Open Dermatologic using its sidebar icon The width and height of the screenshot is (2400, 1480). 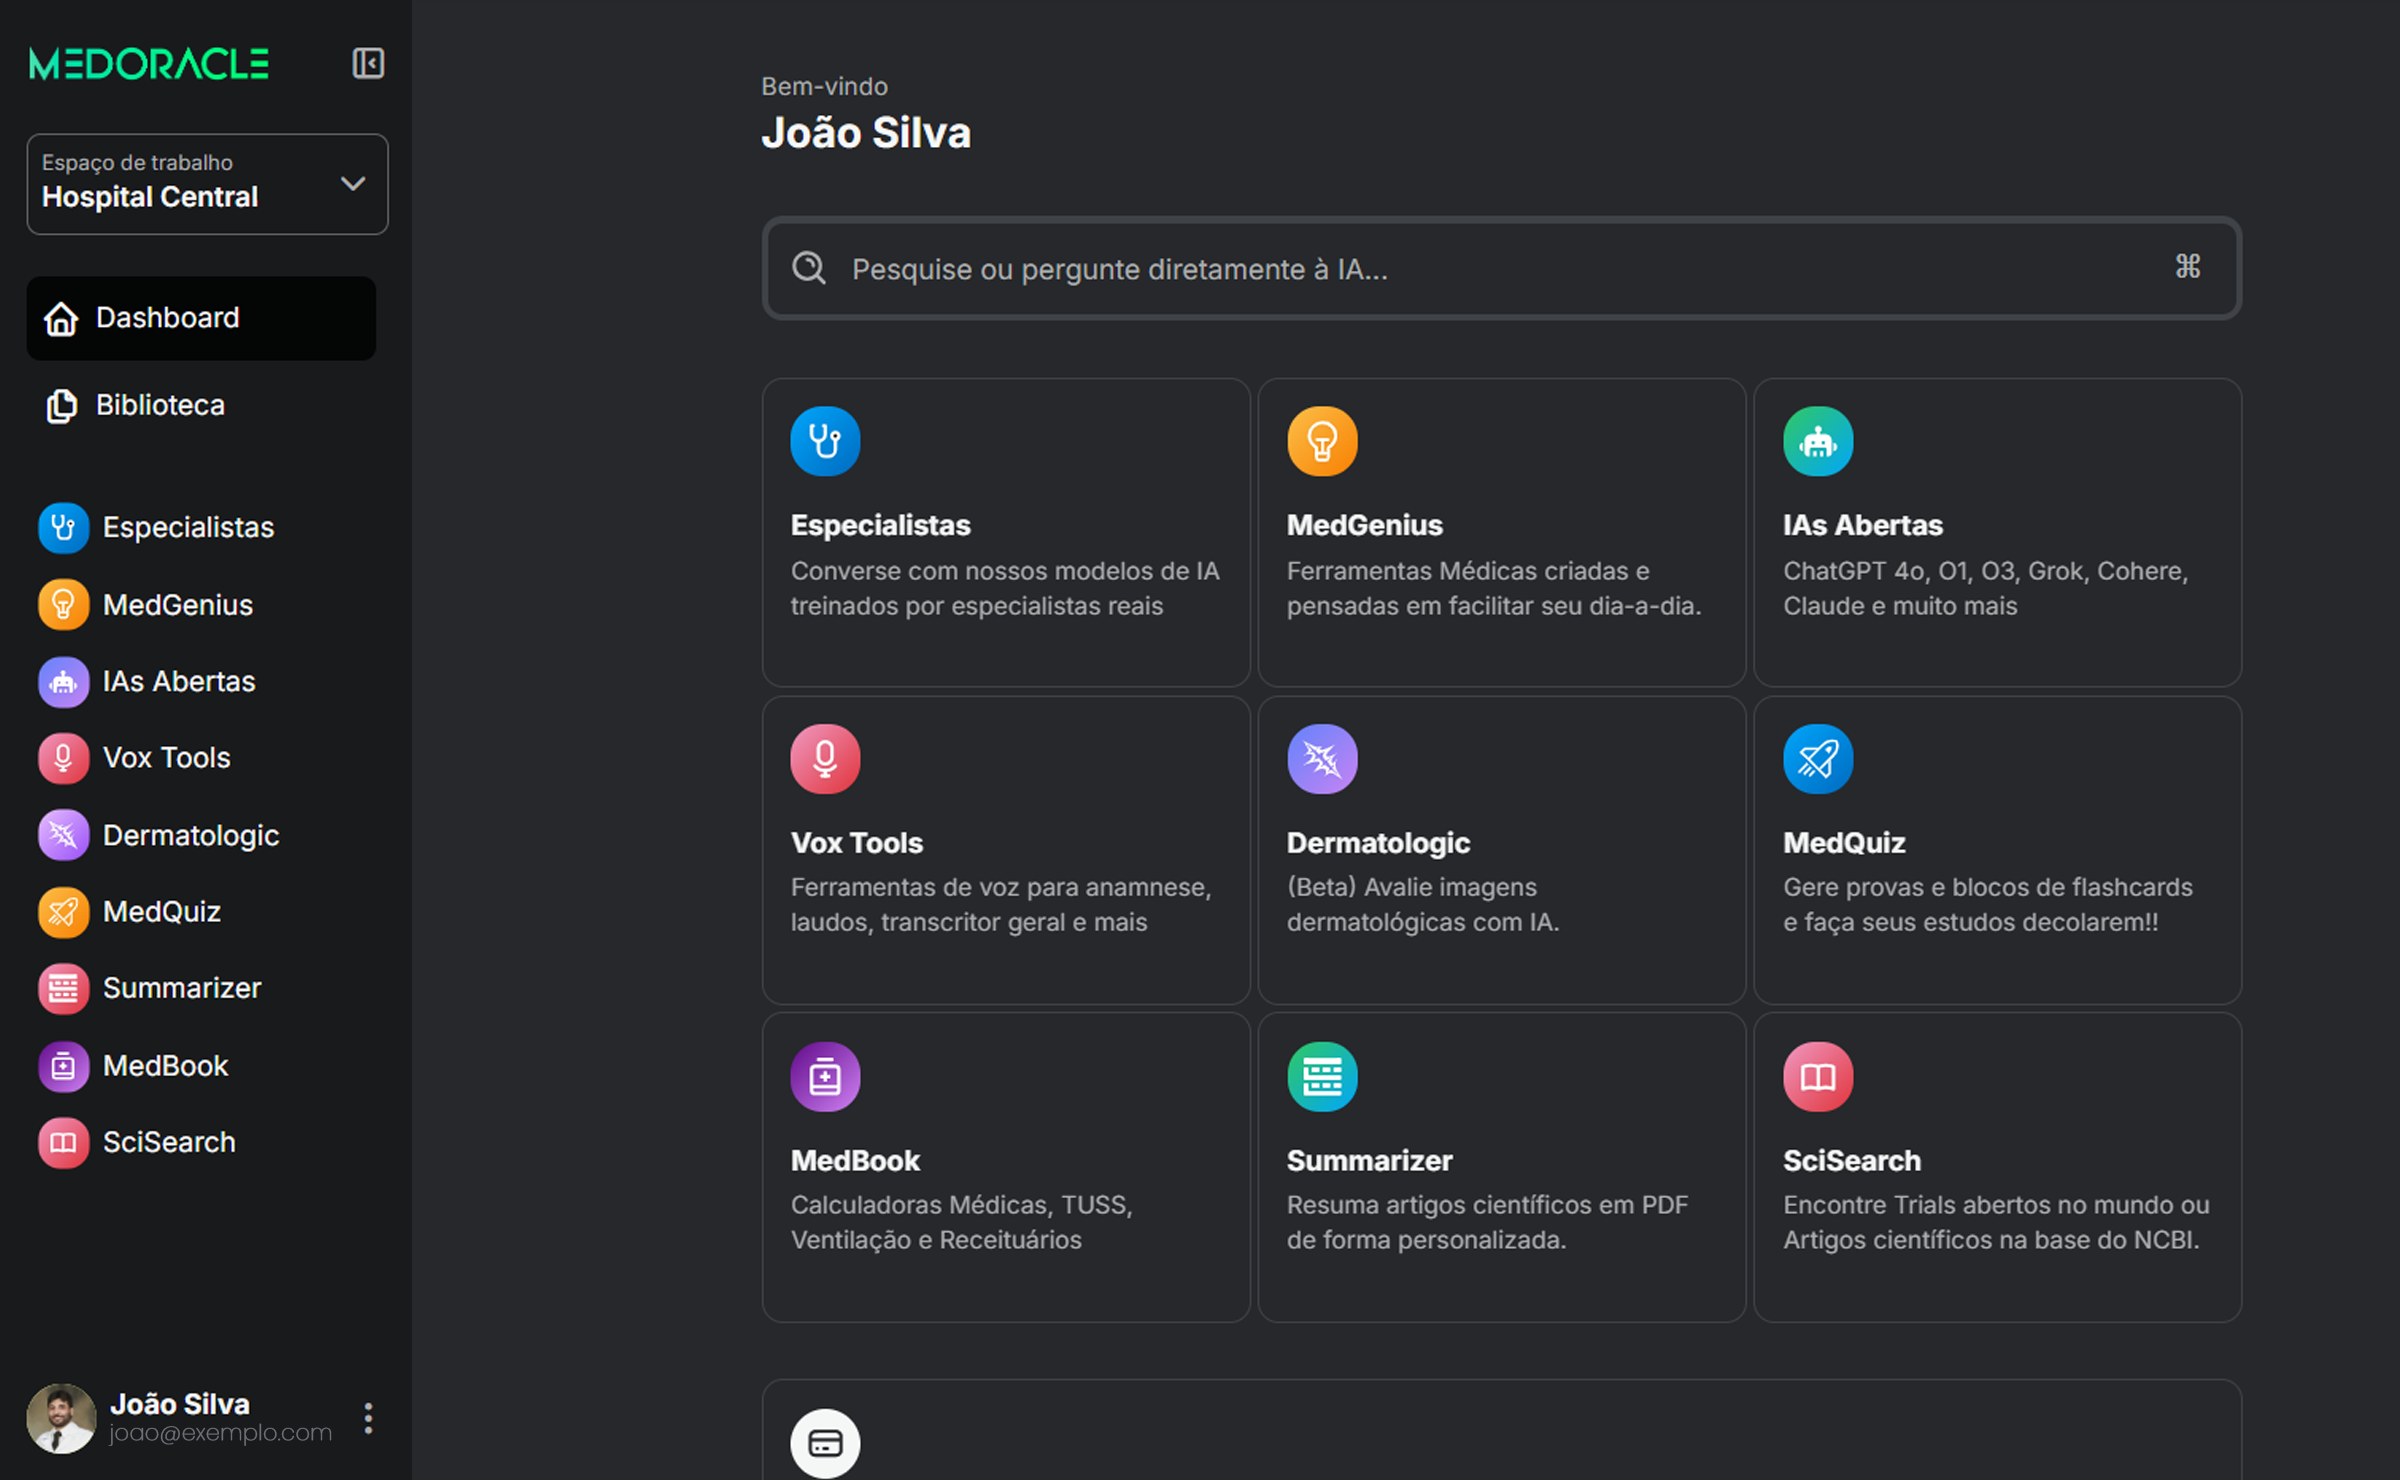[x=62, y=834]
